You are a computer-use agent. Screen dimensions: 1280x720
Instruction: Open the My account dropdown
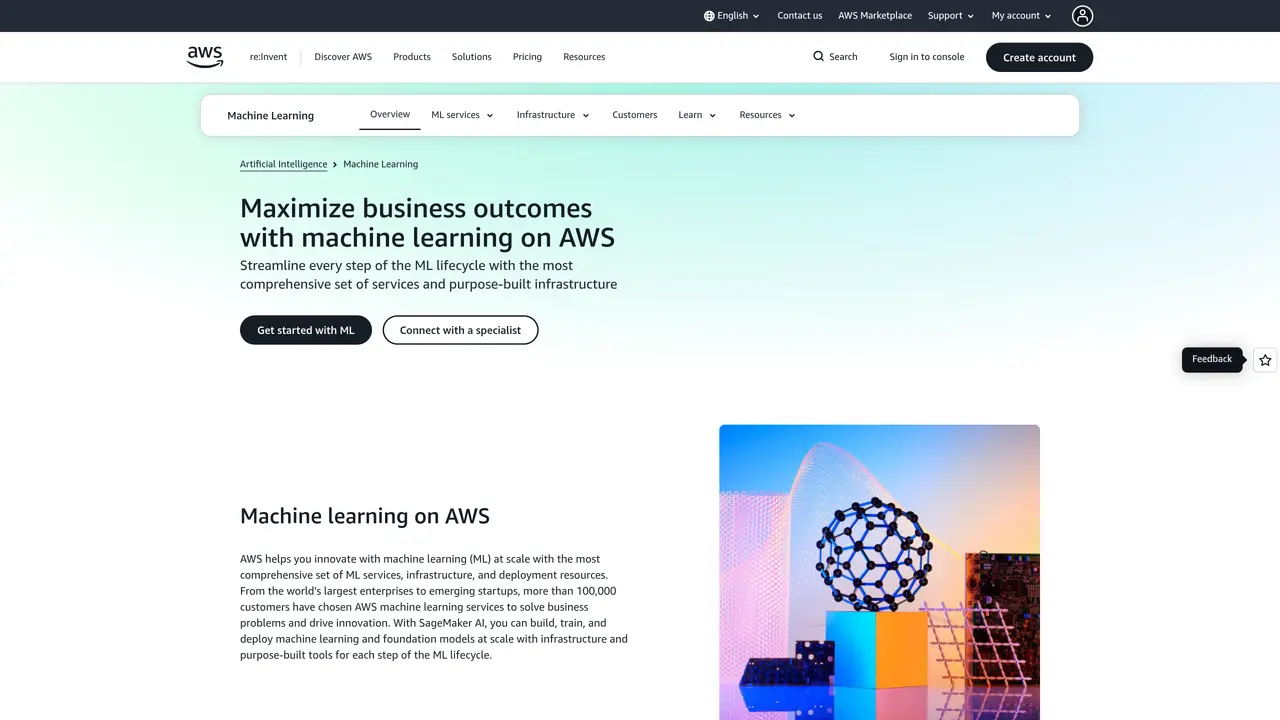[x=1021, y=16]
